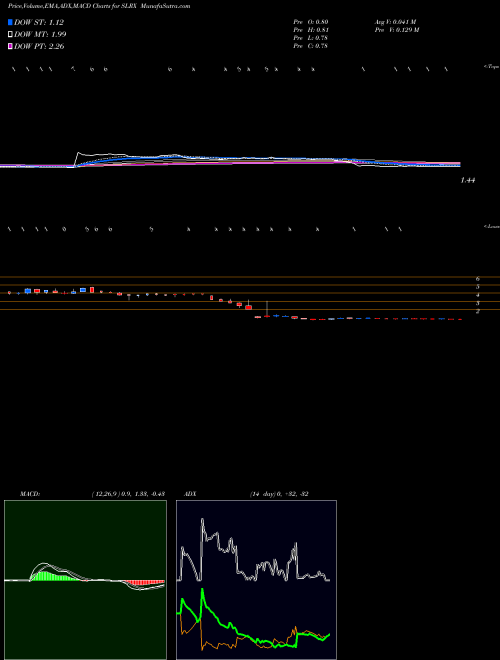This screenshot has height=660, width=500.
Task: Select the 'DOW PT: 2.26' legend text
Action: [39, 46]
